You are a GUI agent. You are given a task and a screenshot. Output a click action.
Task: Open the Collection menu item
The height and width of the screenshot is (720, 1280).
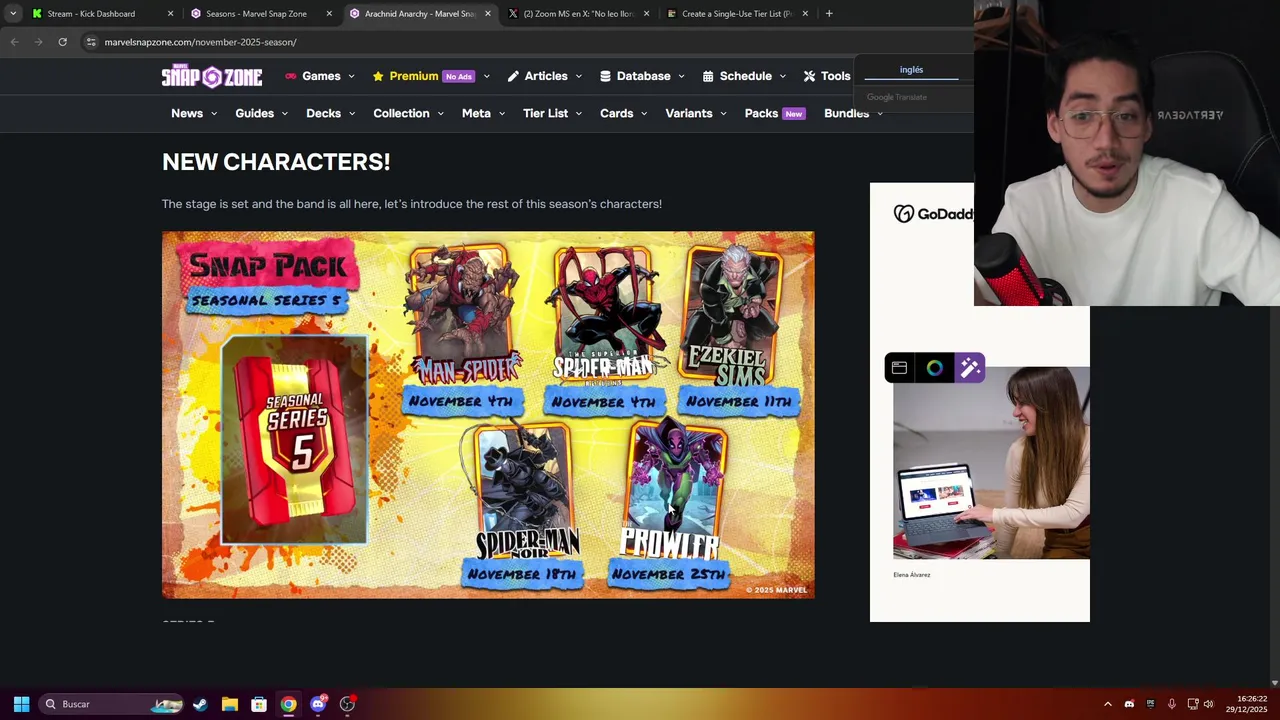pyautogui.click(x=401, y=113)
